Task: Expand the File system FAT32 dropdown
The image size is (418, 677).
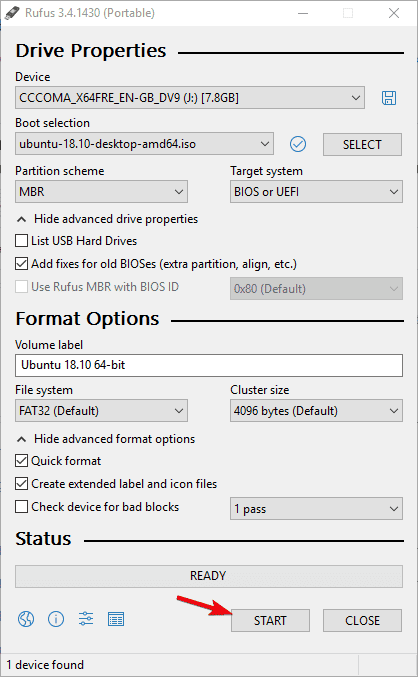Action: tap(101, 411)
